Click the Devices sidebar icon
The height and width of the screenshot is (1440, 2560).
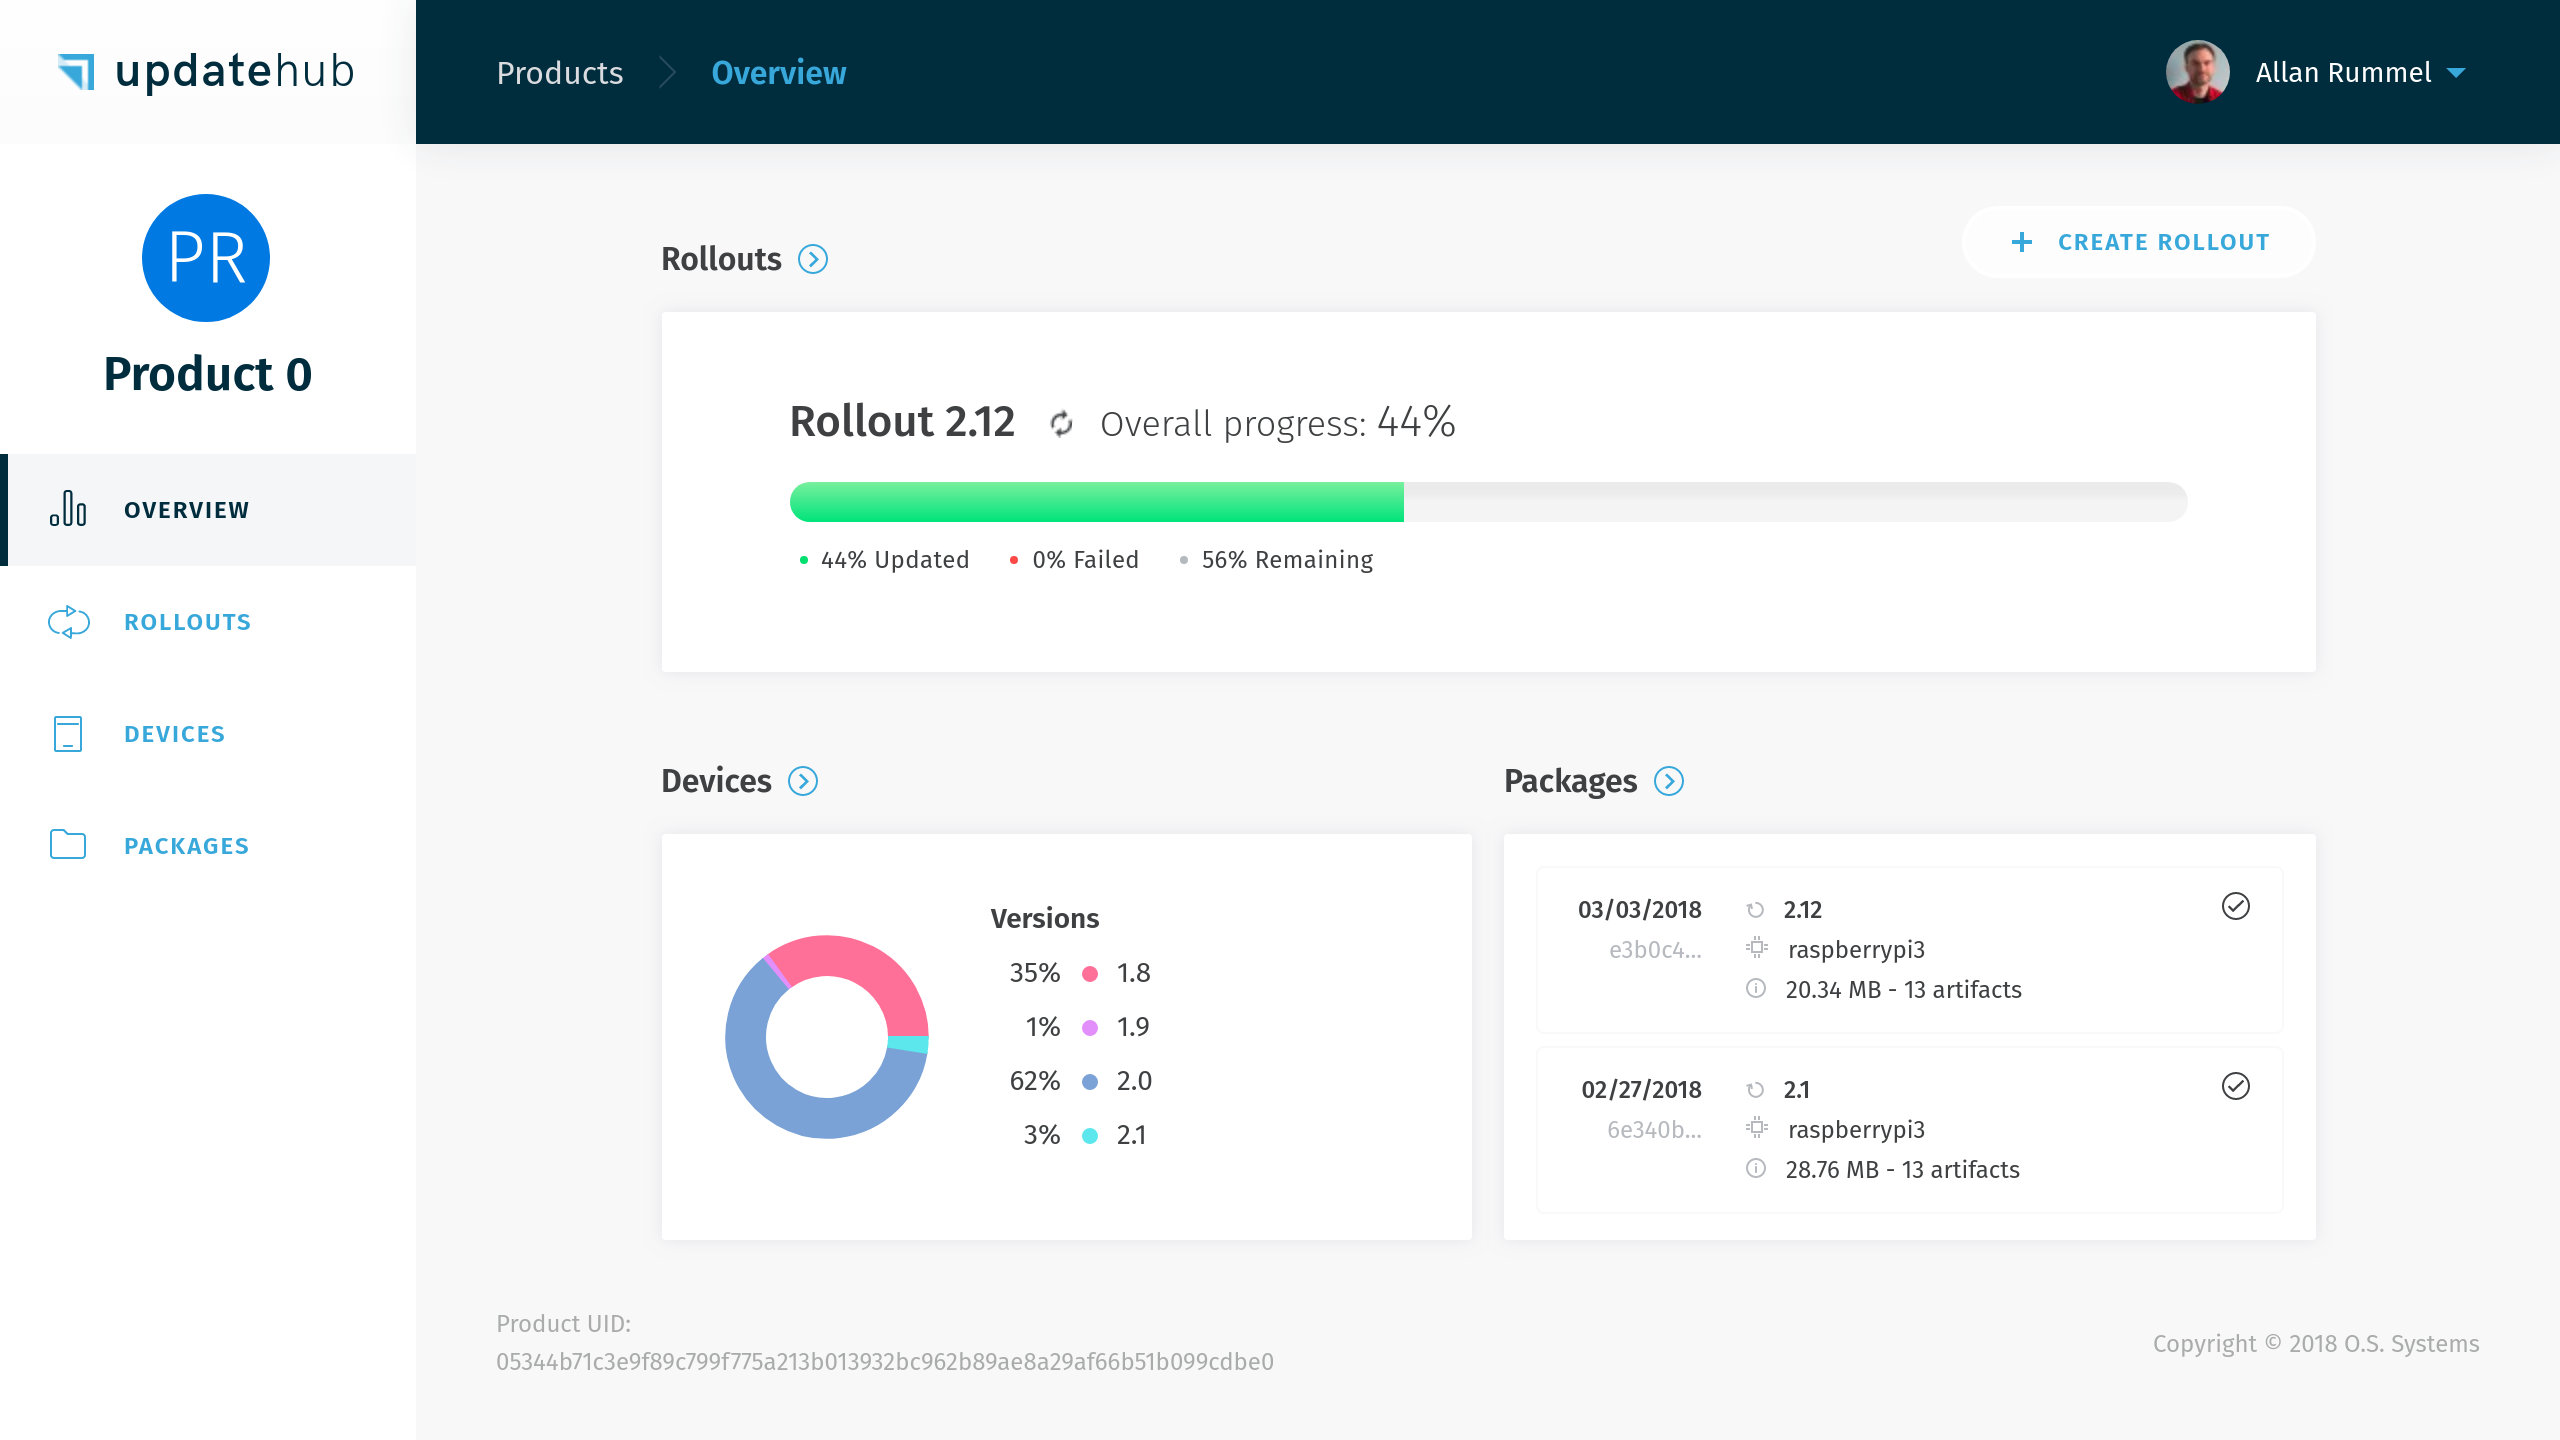coord(67,733)
